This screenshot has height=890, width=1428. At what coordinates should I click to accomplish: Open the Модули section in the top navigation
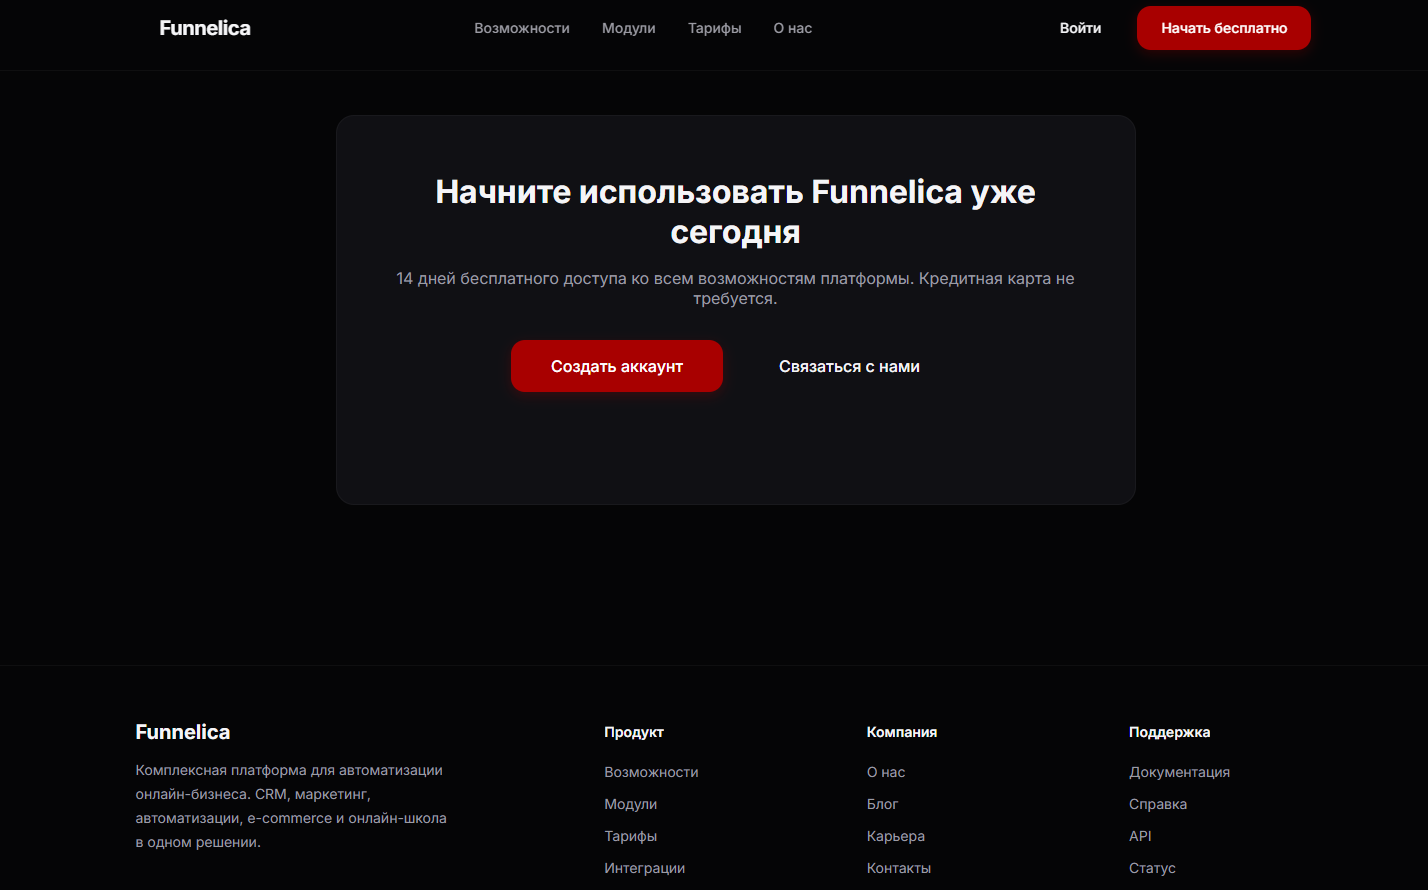pyautogui.click(x=628, y=28)
